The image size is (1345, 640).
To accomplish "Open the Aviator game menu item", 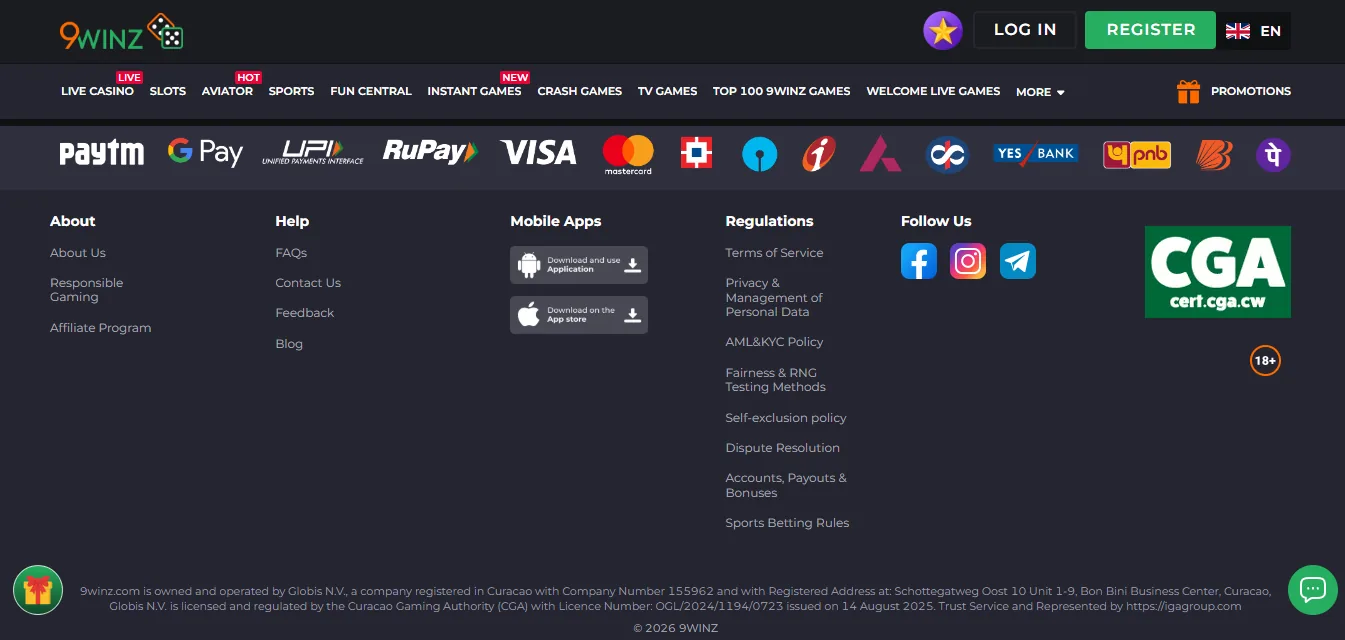I will [x=227, y=91].
